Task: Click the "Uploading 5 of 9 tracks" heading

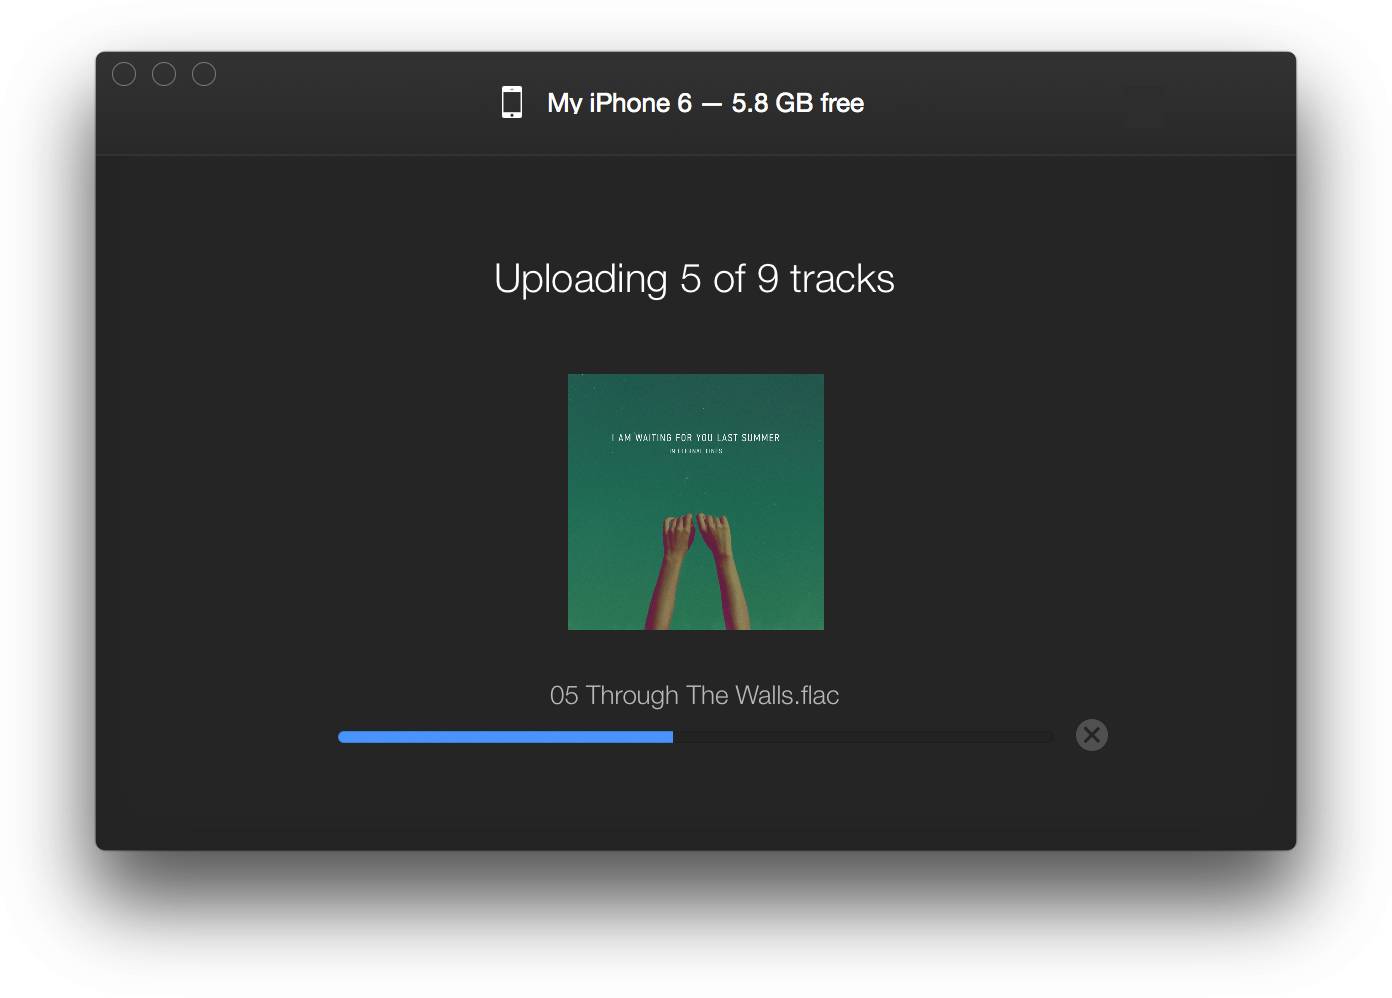Action: point(694,279)
